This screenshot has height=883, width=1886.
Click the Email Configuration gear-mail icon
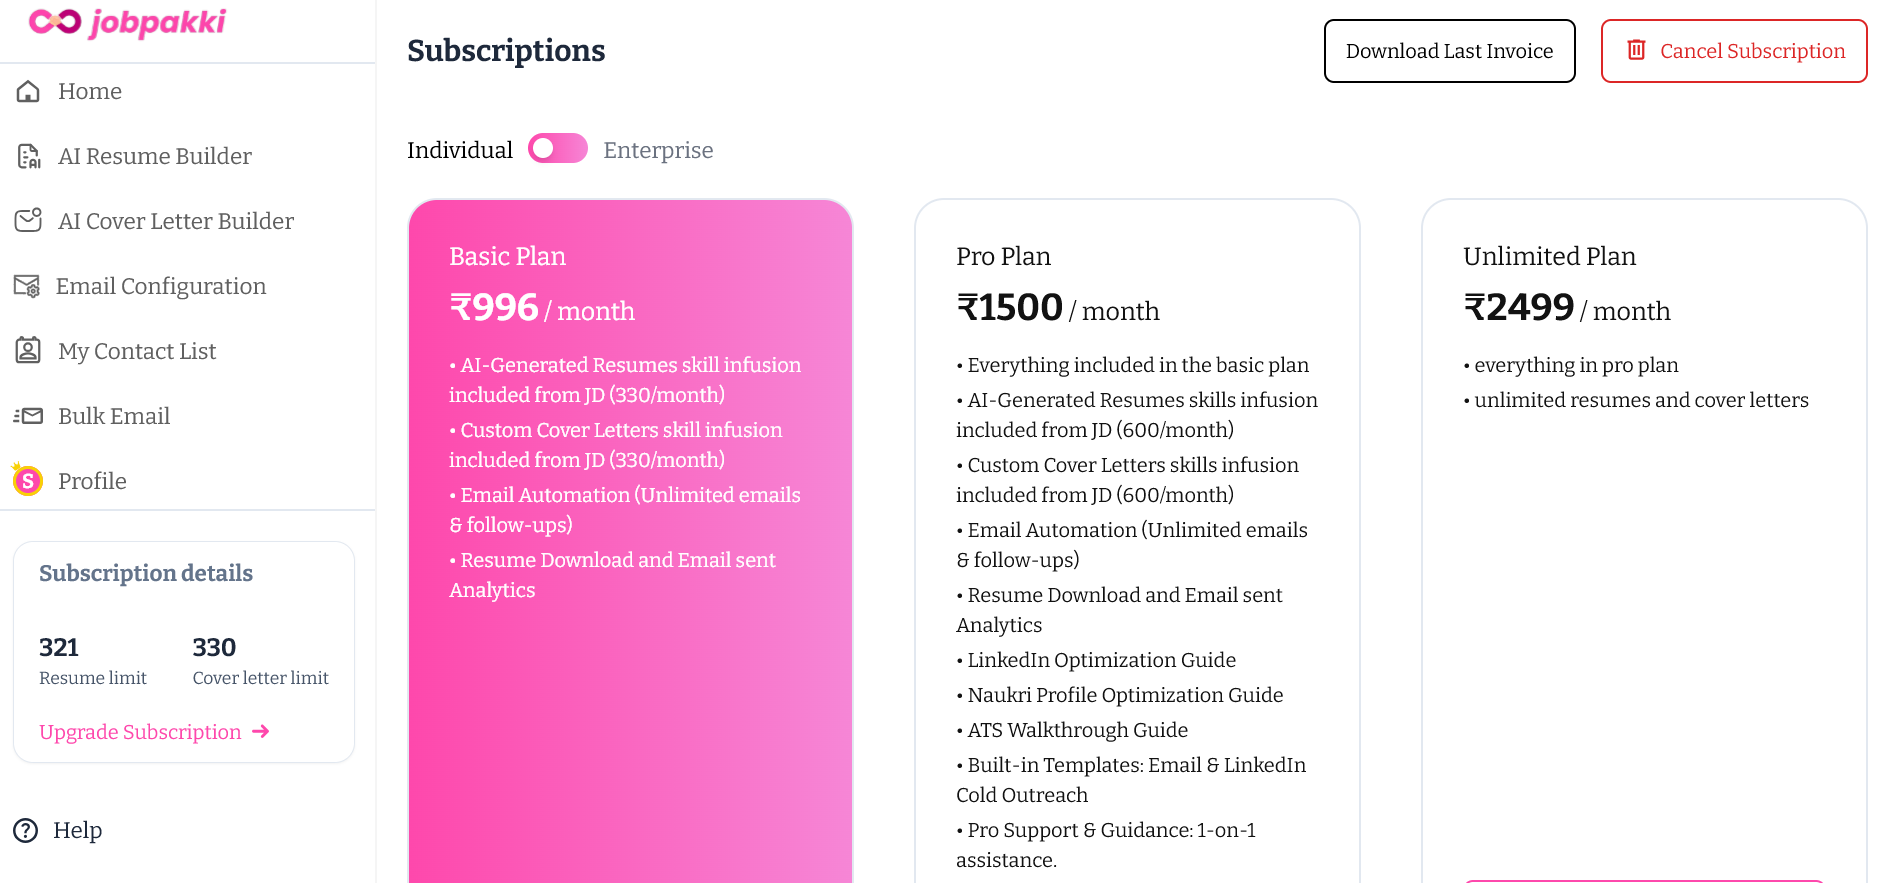27,287
